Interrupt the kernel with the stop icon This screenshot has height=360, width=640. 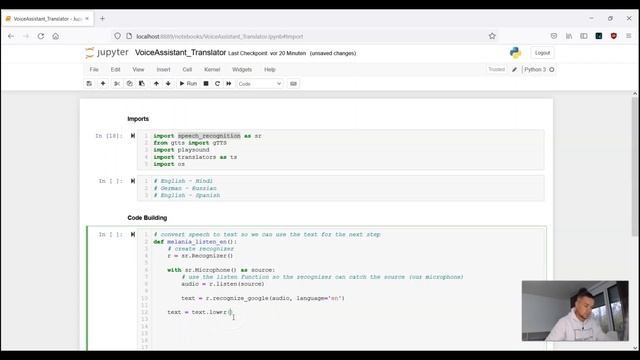pyautogui.click(x=206, y=84)
